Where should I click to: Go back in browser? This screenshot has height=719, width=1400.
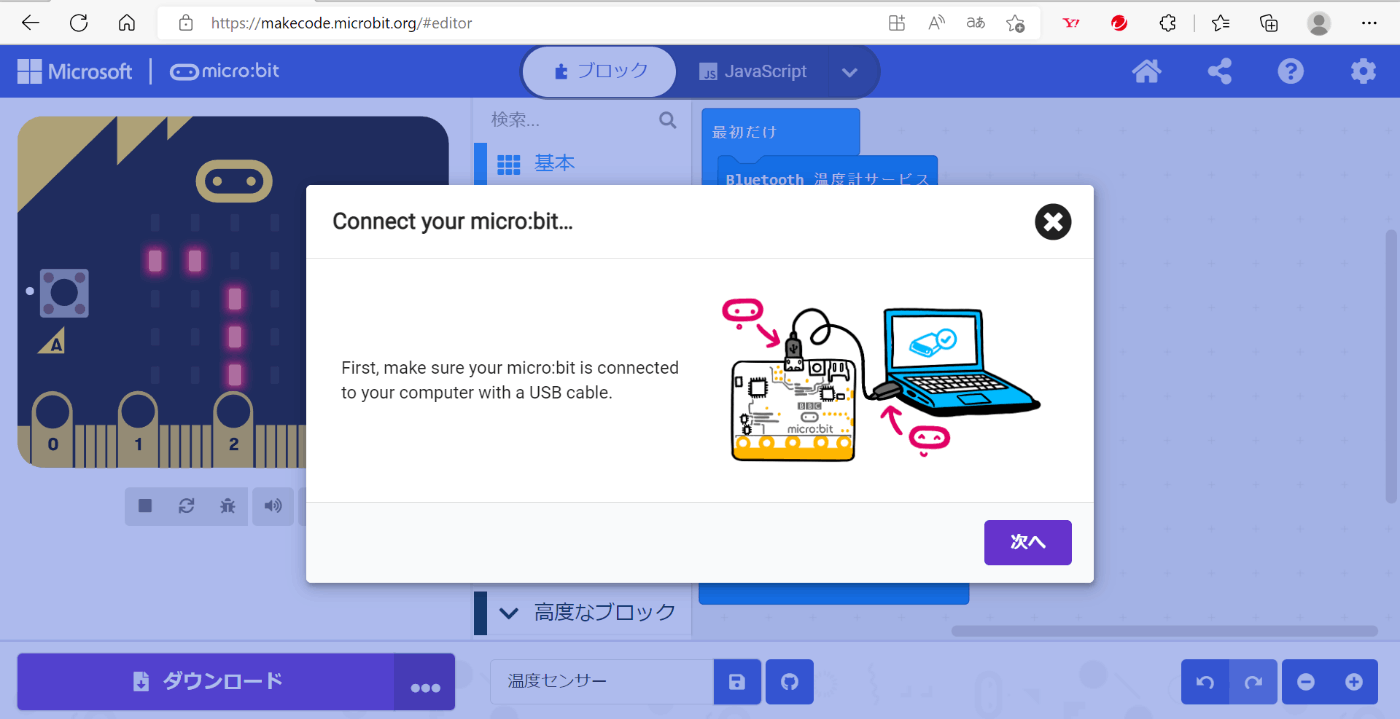pos(31,22)
